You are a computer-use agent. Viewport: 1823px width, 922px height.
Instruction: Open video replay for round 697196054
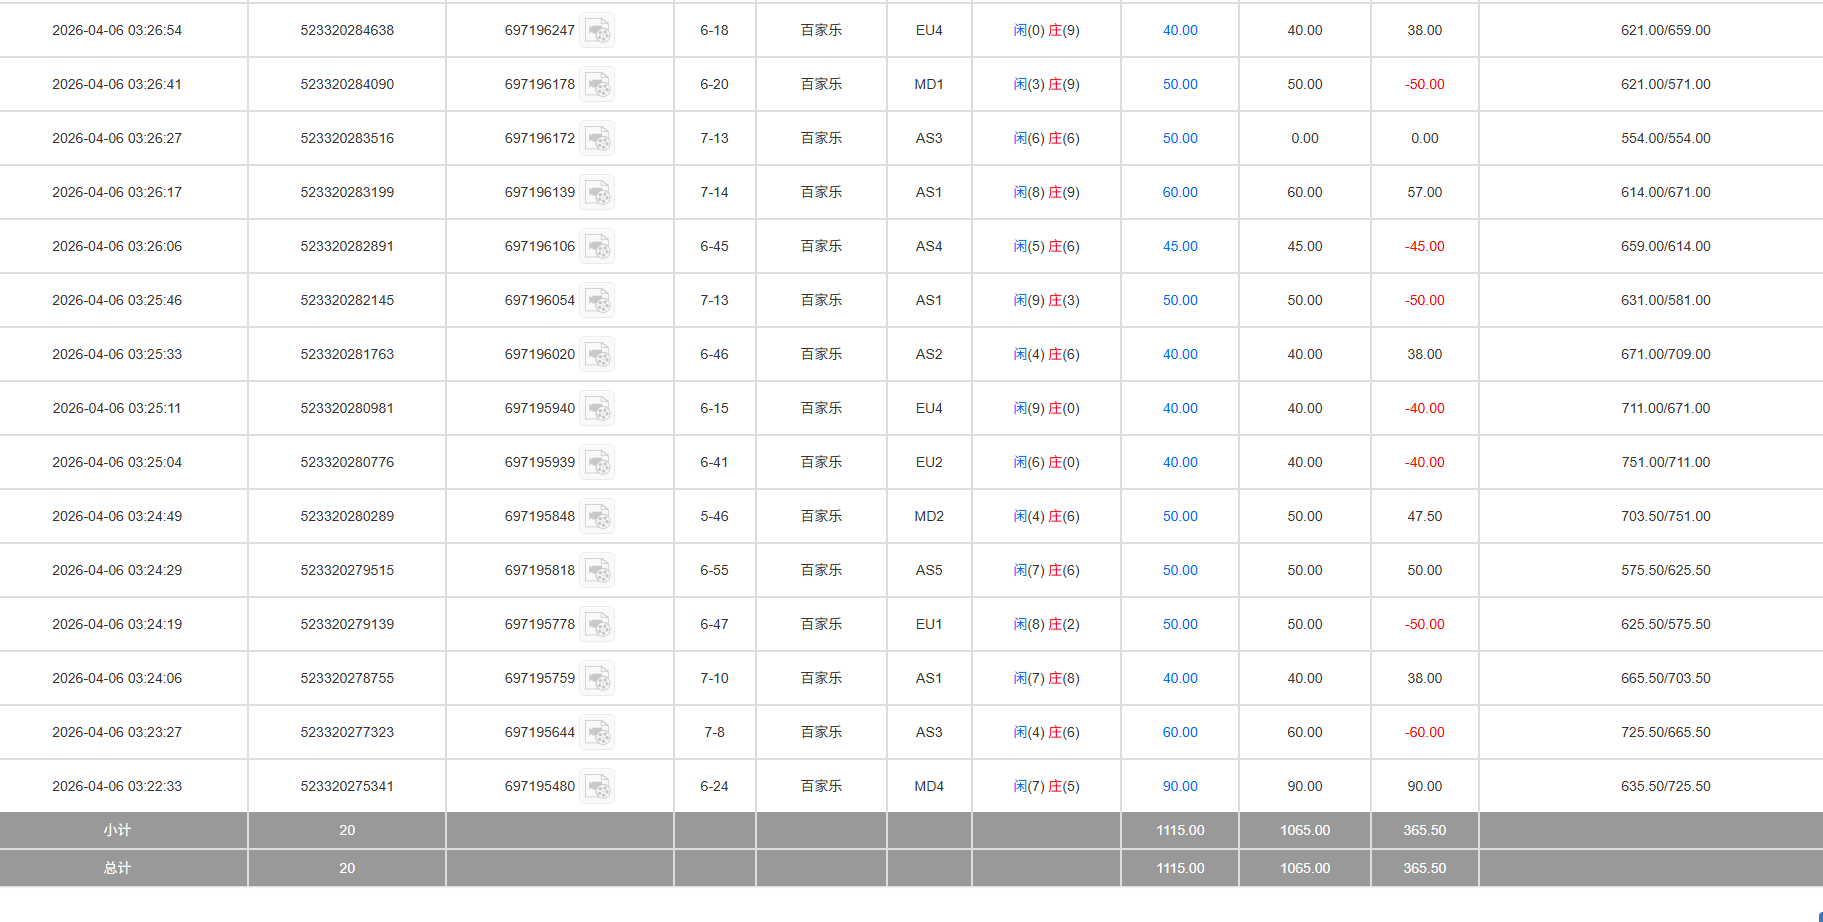597,301
